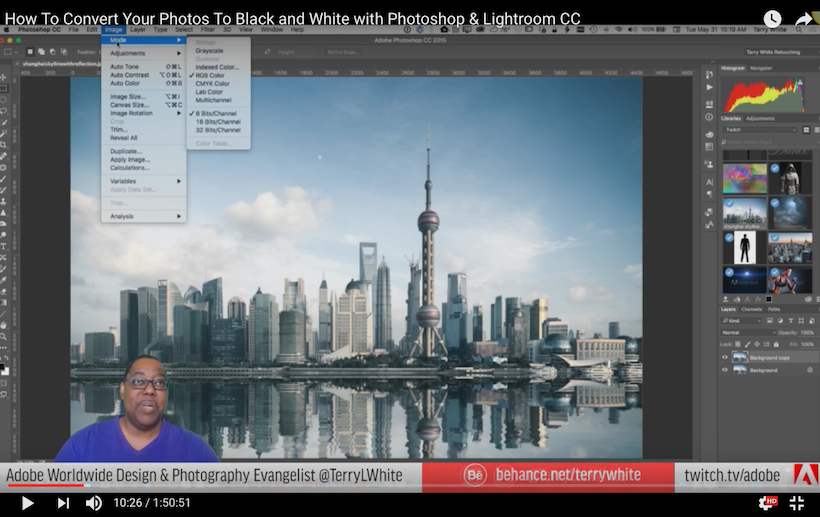Hide the Background copy layer
The width and height of the screenshot is (820, 517).
[725, 358]
